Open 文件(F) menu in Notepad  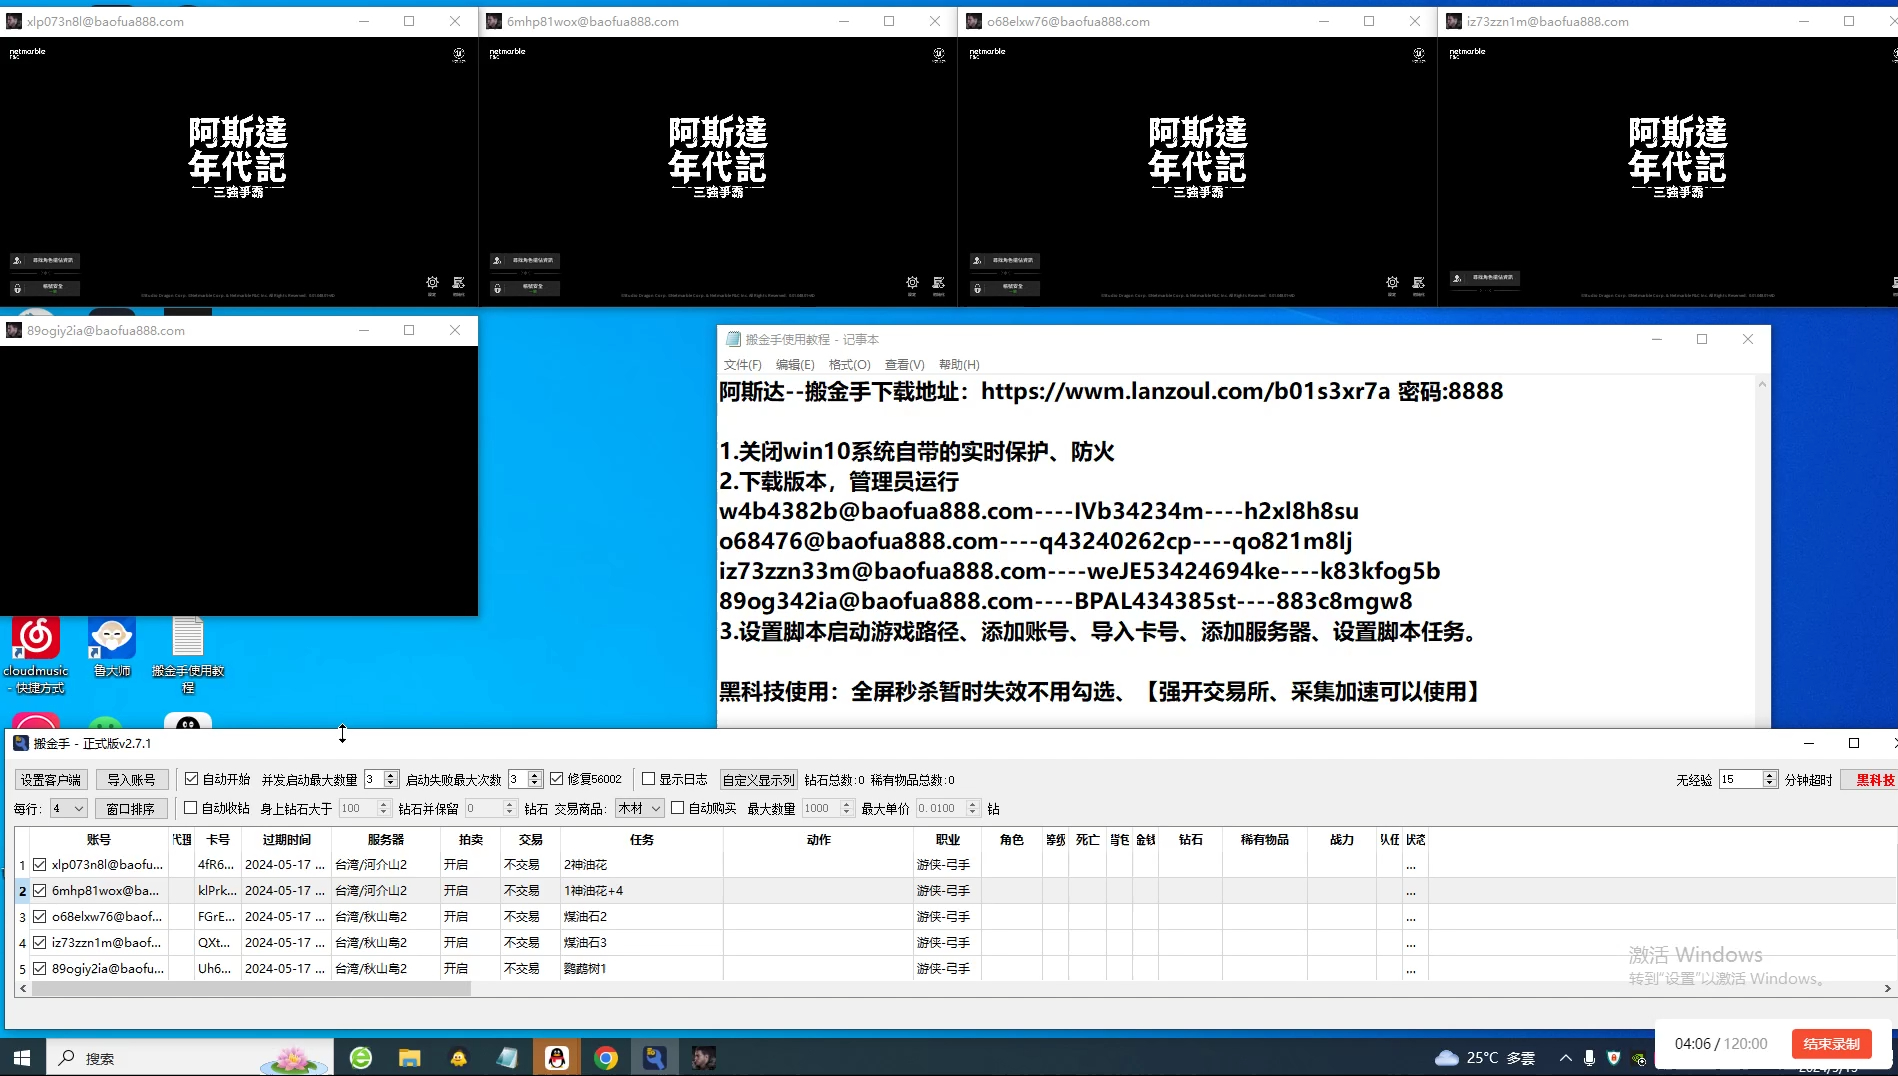click(x=742, y=365)
